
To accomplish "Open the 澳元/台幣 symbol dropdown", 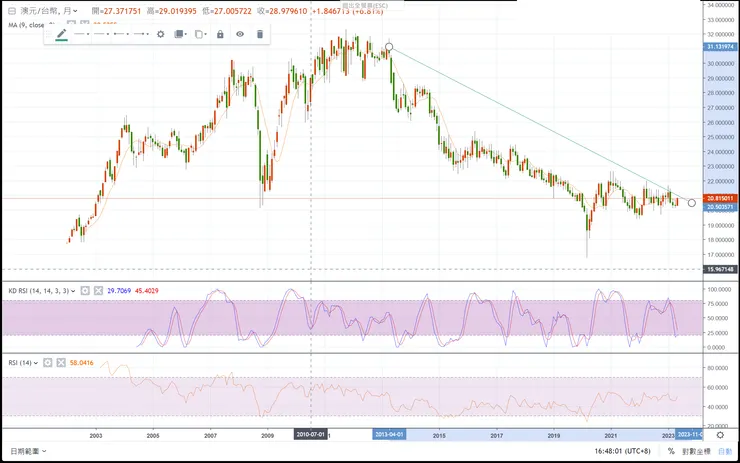I will [75, 11].
